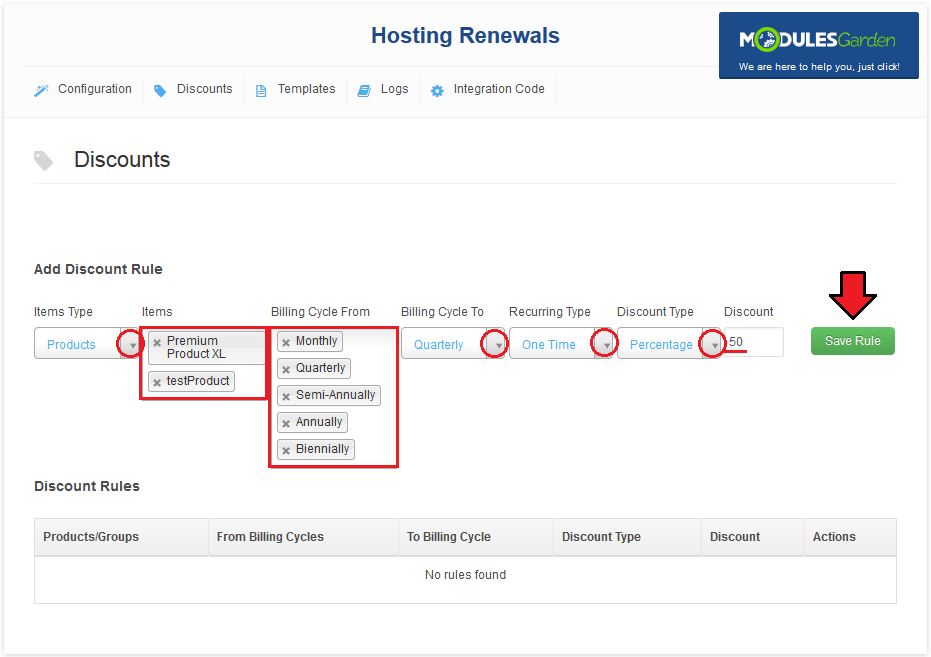Click the Discount column header in table
The image size is (931, 657).
[753, 537]
